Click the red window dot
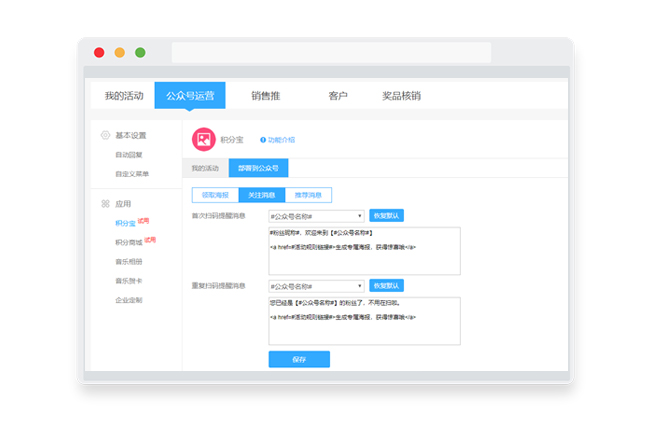The width and height of the screenshot is (660, 430). 99,53
